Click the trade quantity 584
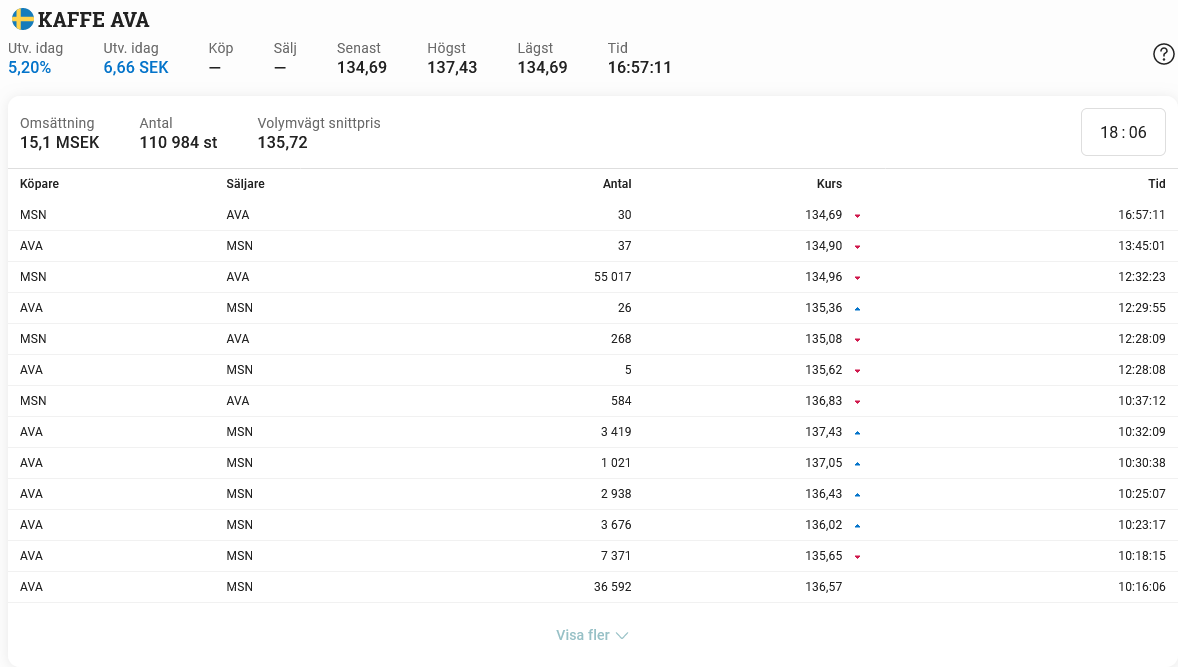This screenshot has height=667, width=1178. (x=621, y=400)
